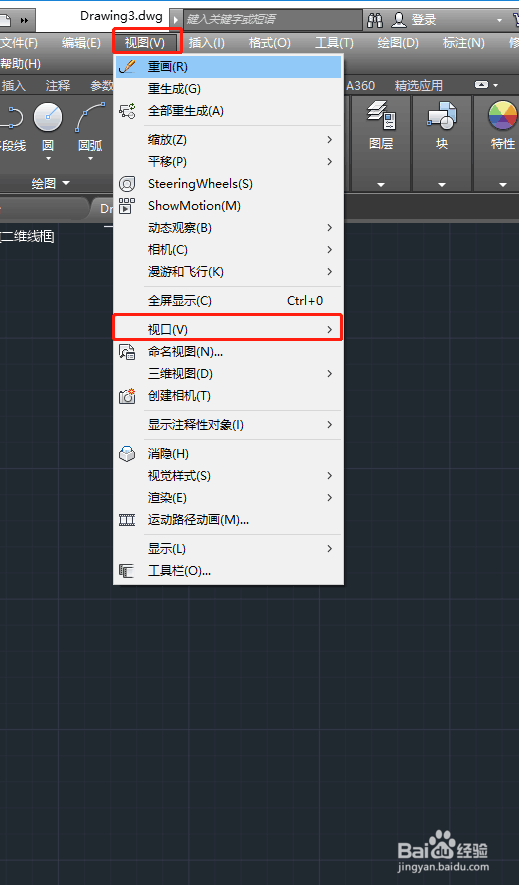The height and width of the screenshot is (885, 519).
Task: Open the 工具(T) menu
Action: coord(334,43)
